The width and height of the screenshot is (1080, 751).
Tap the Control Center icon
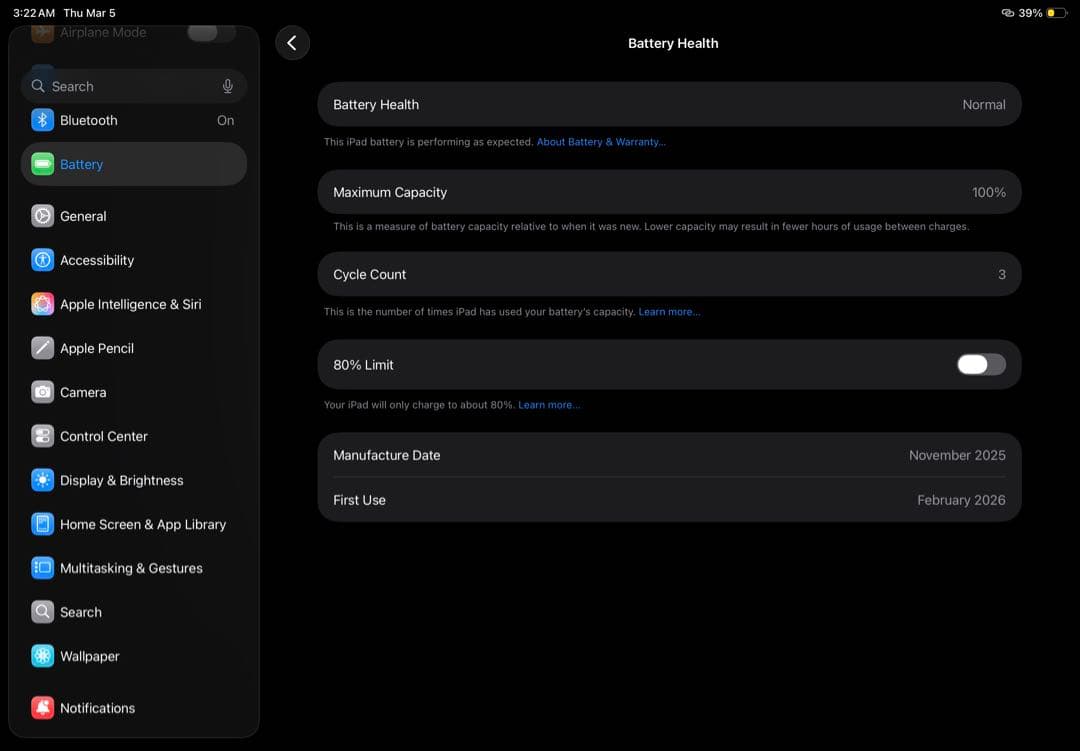pyautogui.click(x=42, y=436)
